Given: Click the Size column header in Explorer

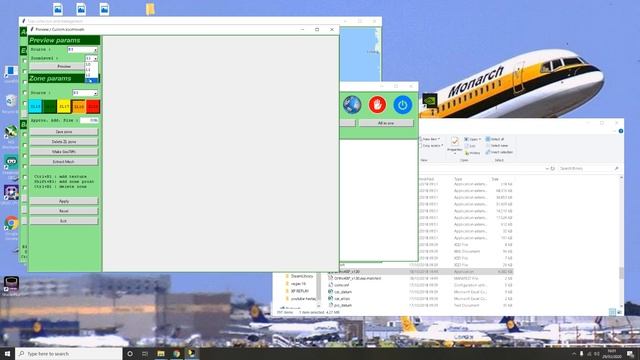Looking at the screenshot, I should point(495,179).
